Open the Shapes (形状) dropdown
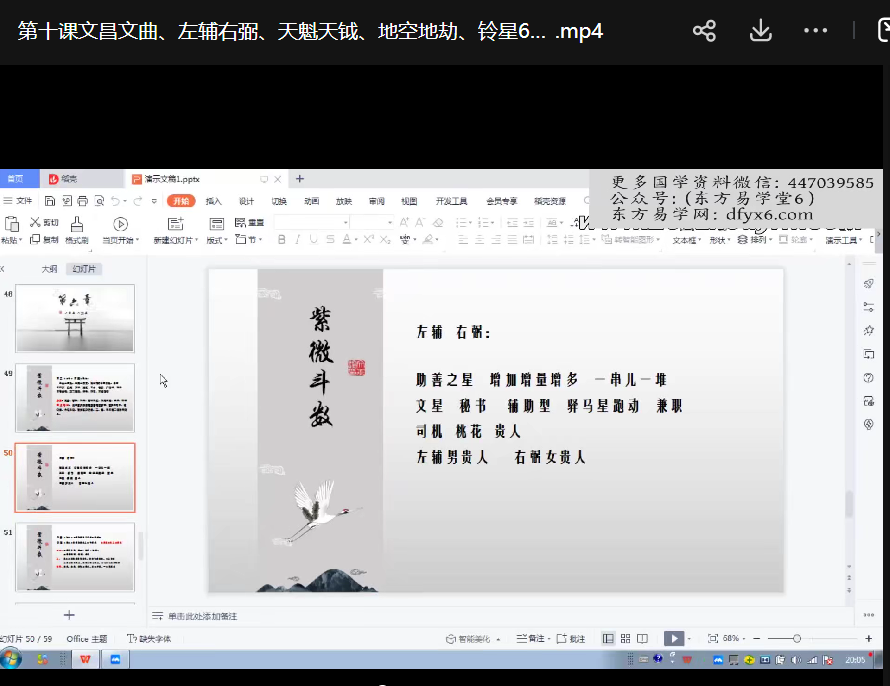Screen dimensions: 890x686 pyautogui.click(x=718, y=240)
